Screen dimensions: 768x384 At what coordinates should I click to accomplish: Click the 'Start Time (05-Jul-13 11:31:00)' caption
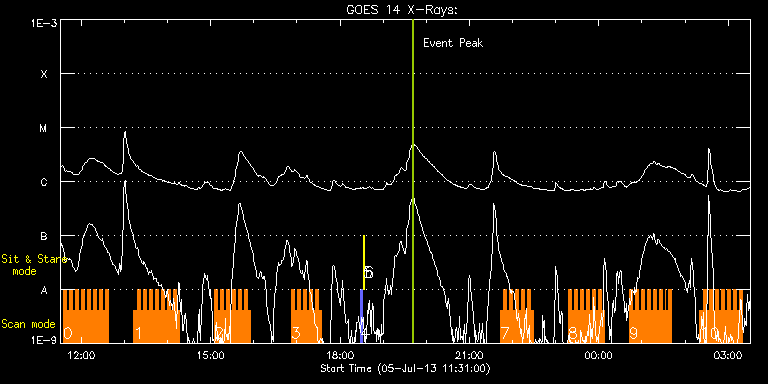[x=406, y=368]
